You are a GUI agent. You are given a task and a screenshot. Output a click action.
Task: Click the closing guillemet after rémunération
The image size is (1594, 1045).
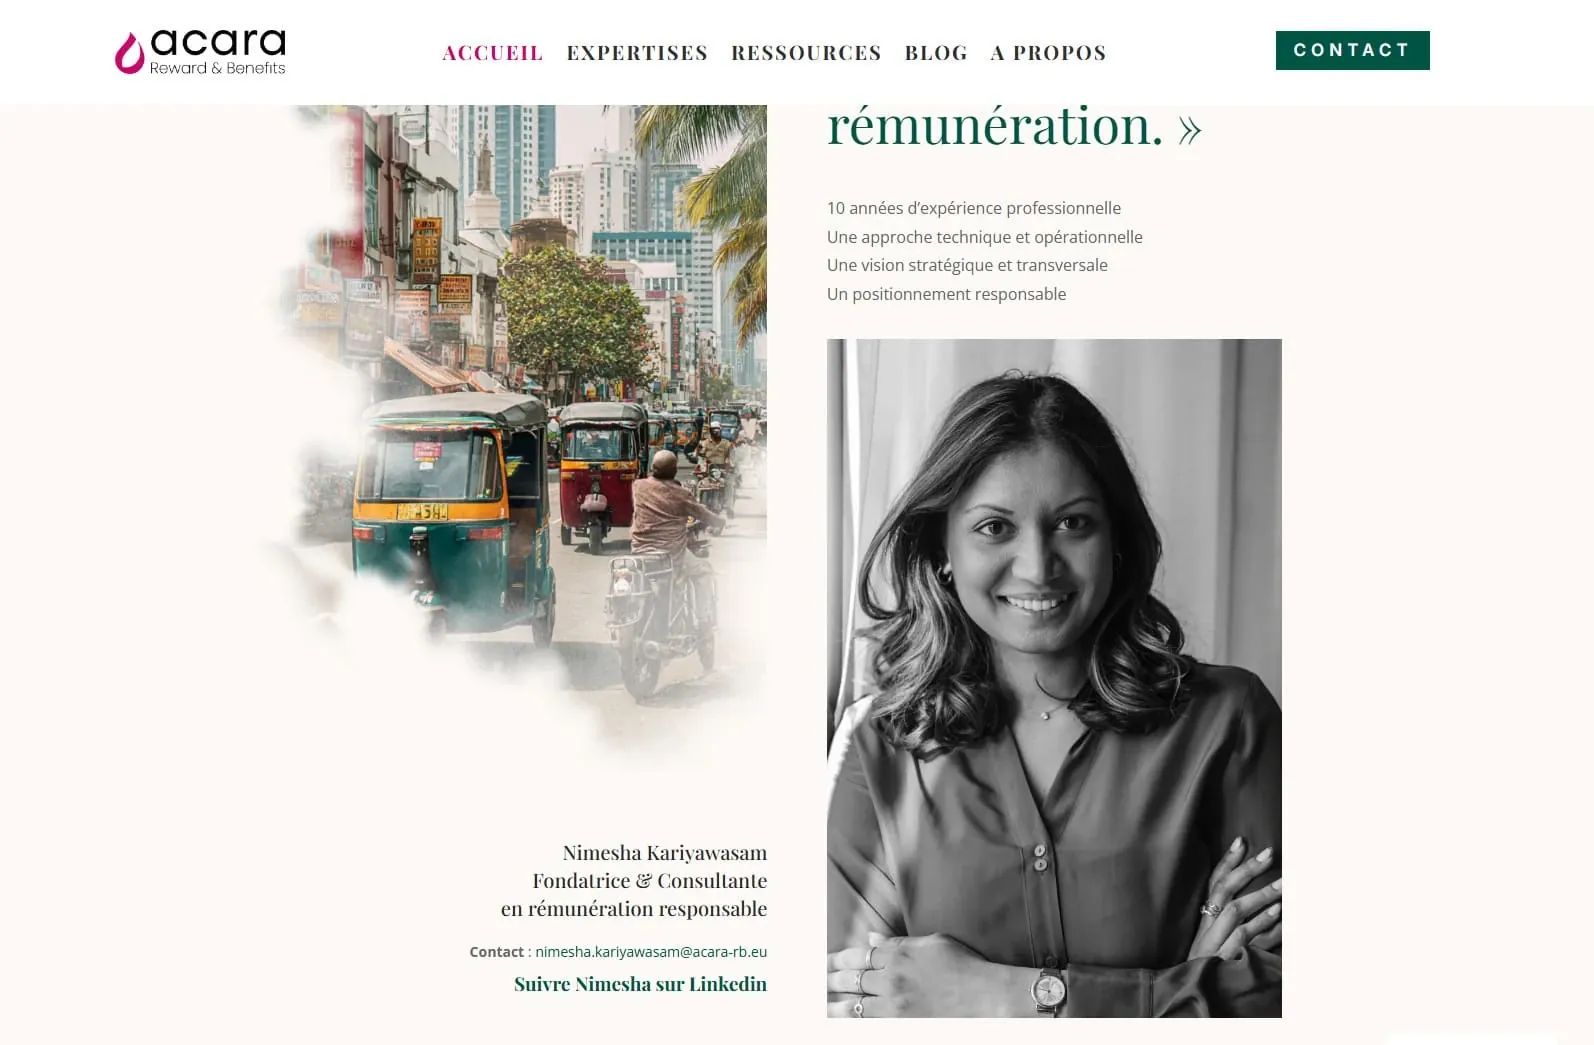click(x=1190, y=131)
